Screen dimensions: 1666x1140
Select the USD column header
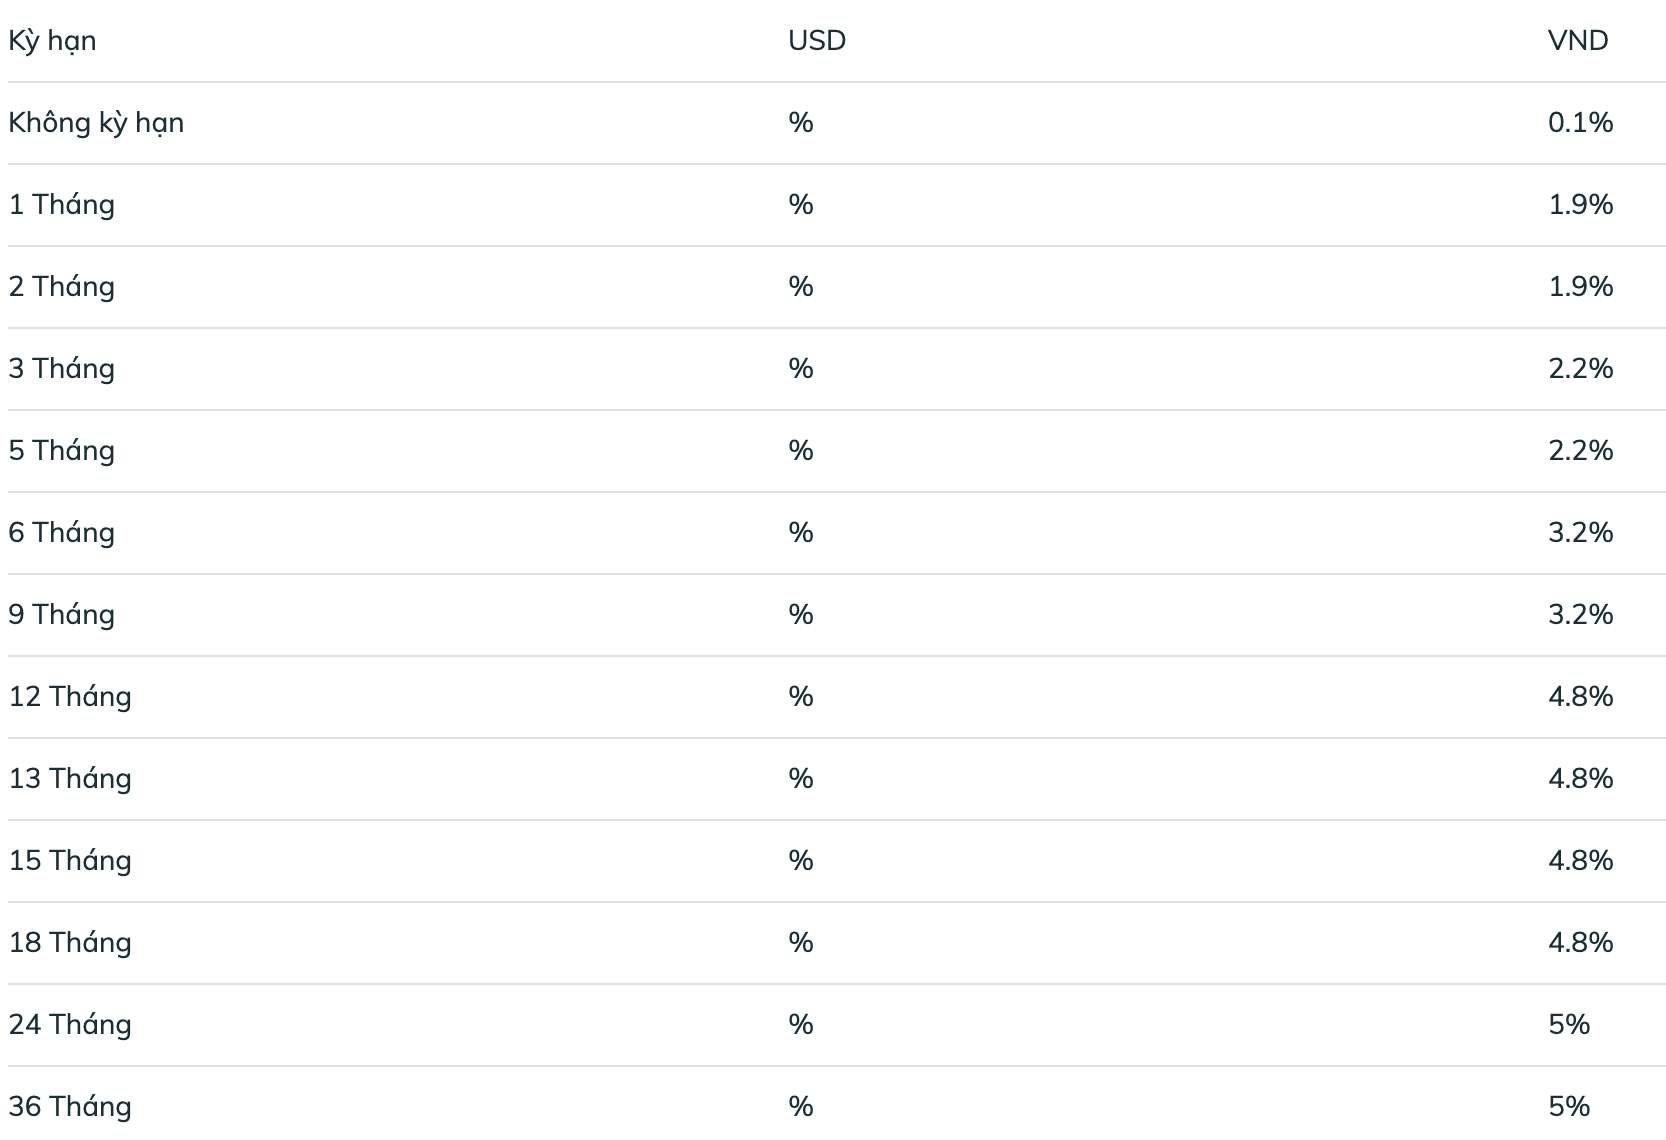pos(816,41)
